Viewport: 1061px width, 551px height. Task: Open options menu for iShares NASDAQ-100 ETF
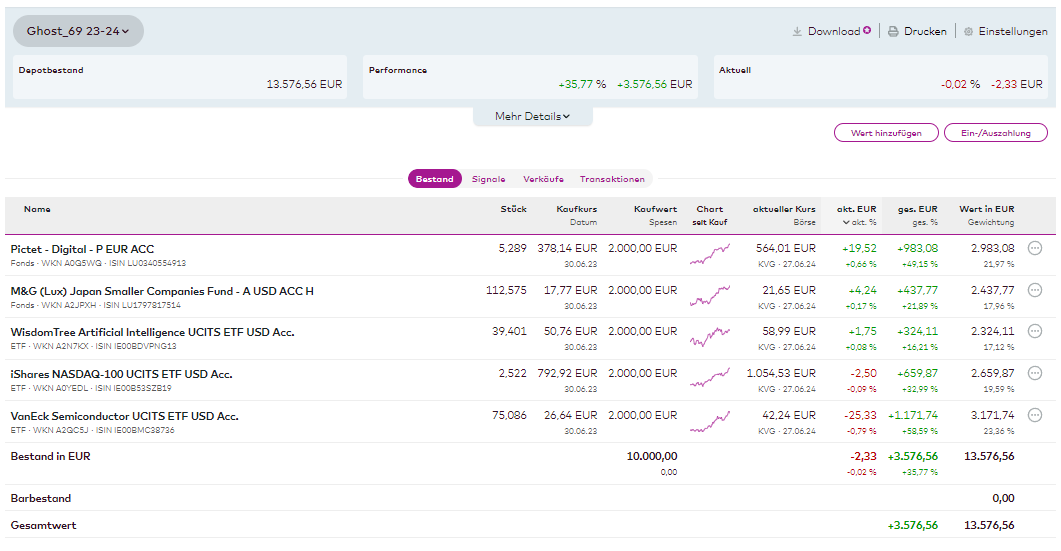point(1035,374)
